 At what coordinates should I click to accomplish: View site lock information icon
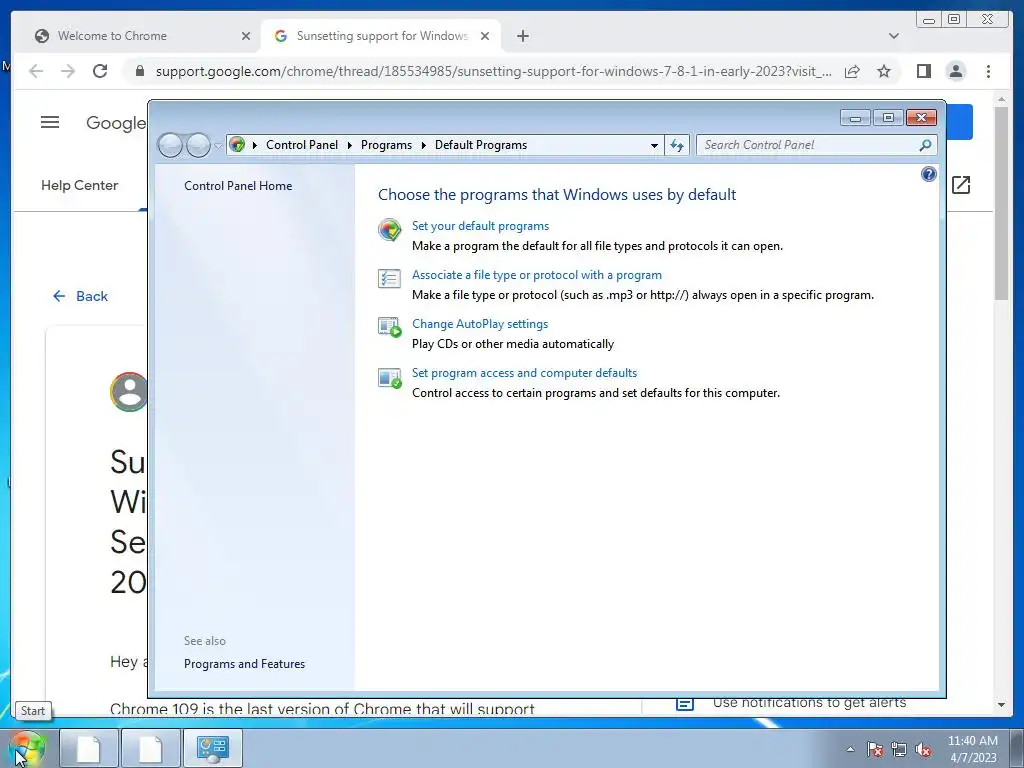(x=139, y=71)
